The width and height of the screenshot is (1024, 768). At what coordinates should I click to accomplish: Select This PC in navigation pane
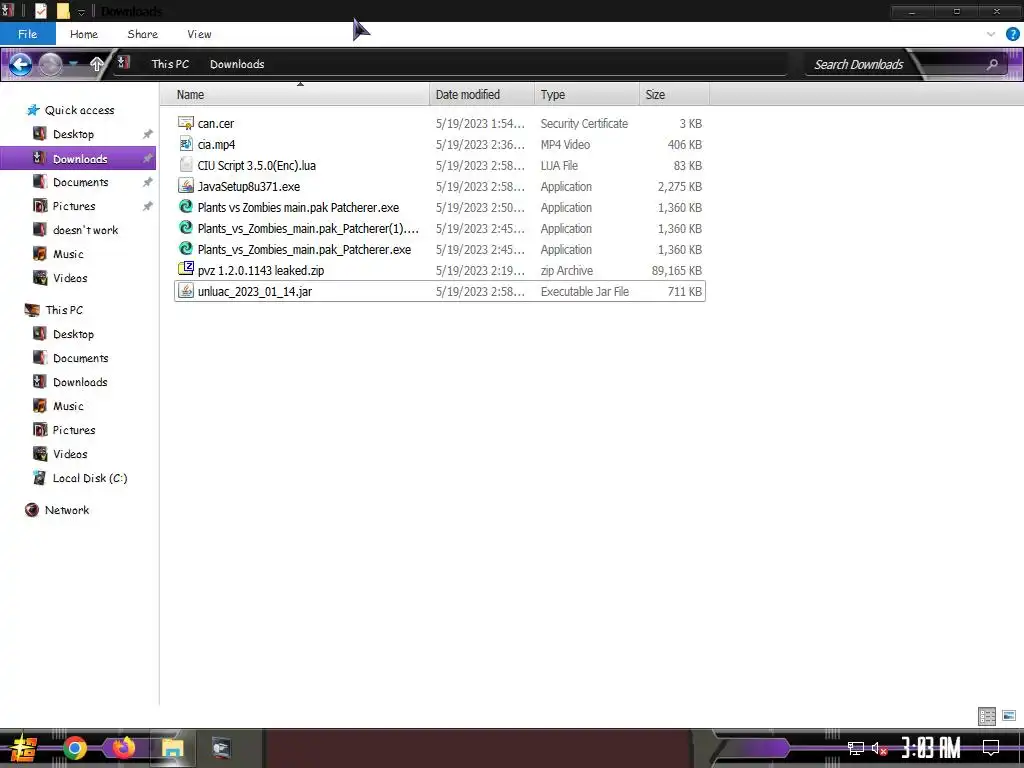(x=64, y=310)
